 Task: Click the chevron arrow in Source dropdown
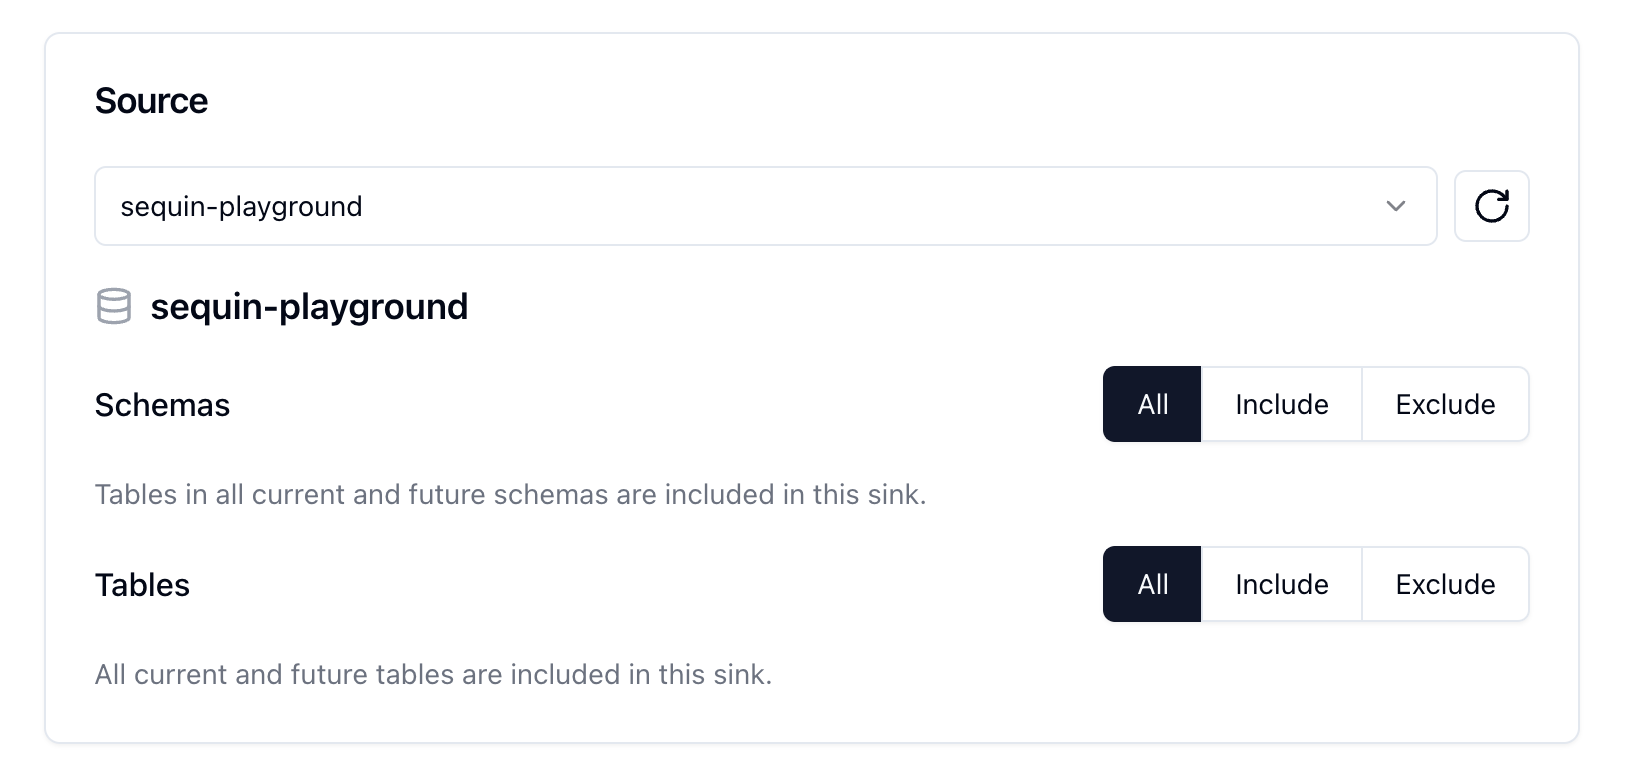tap(1396, 206)
